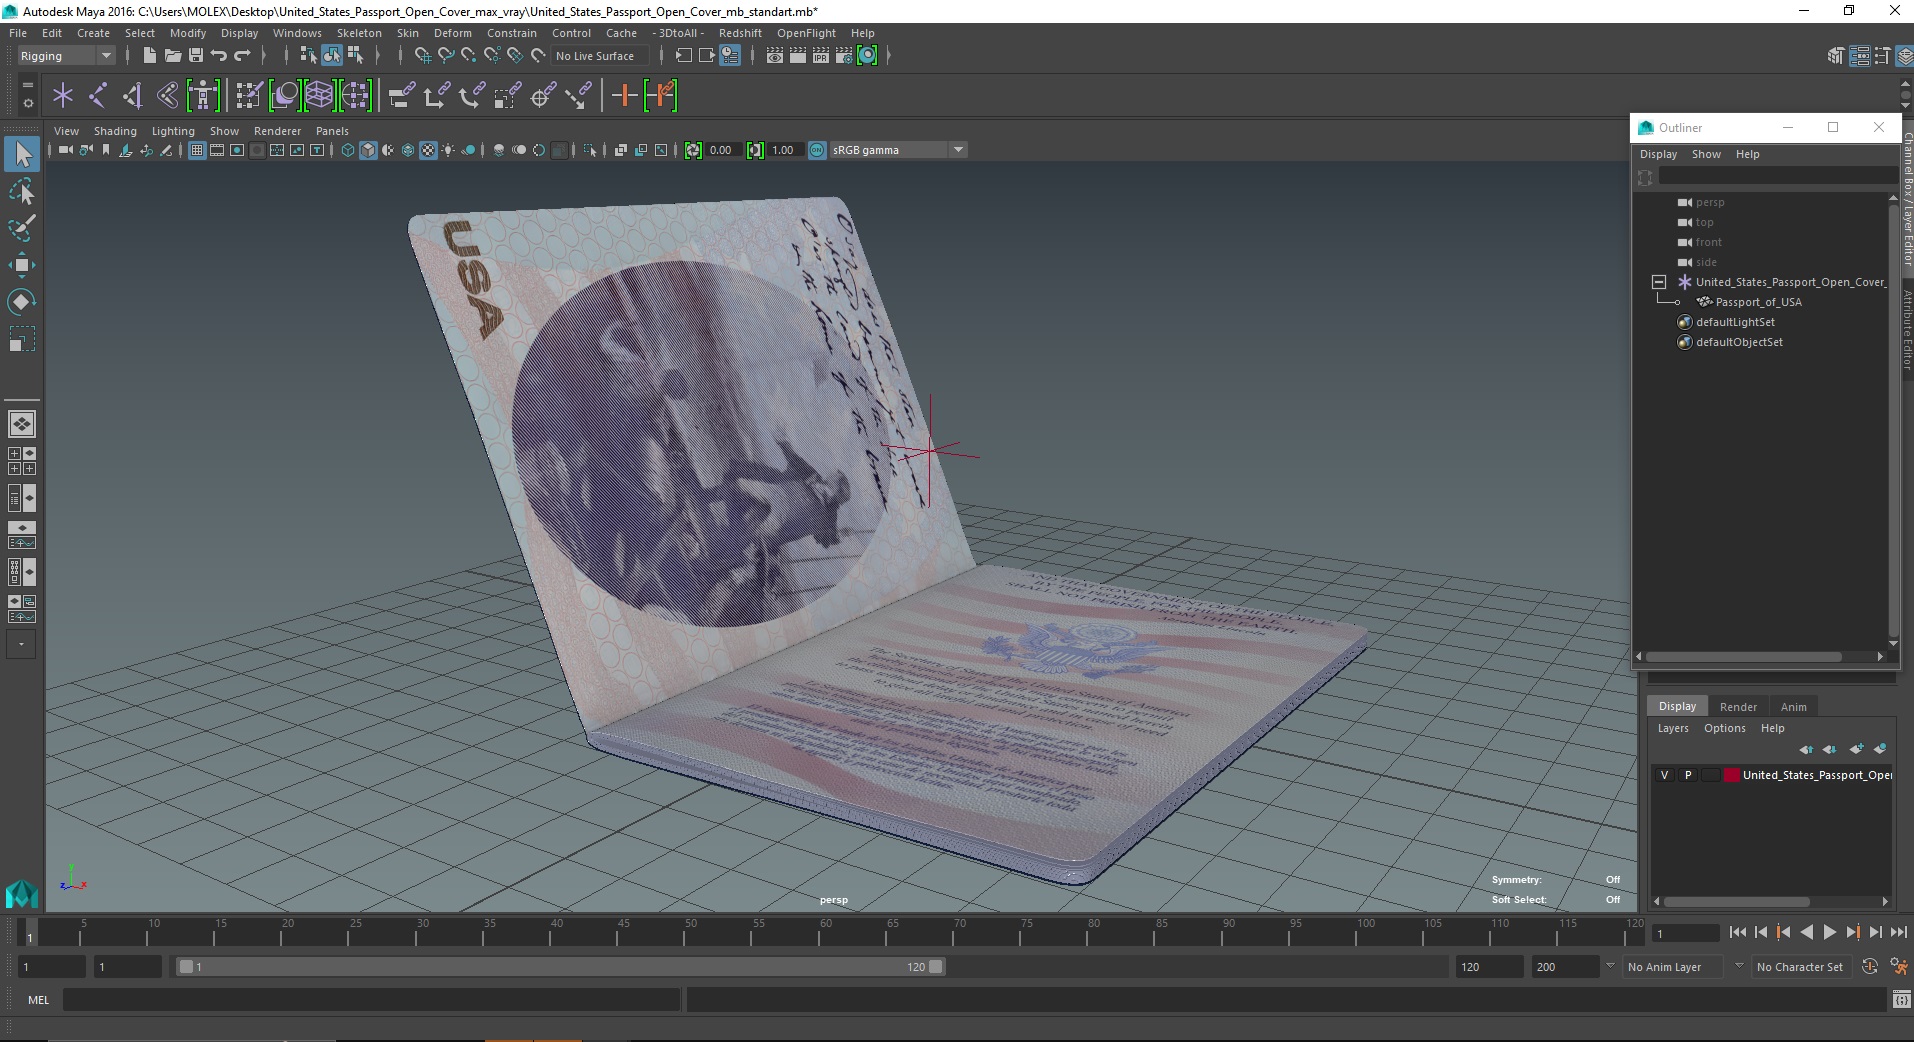Collapse the United_States_Passport_Open_Cover node in Outliner
The height and width of the screenshot is (1042, 1914).
tap(1659, 282)
